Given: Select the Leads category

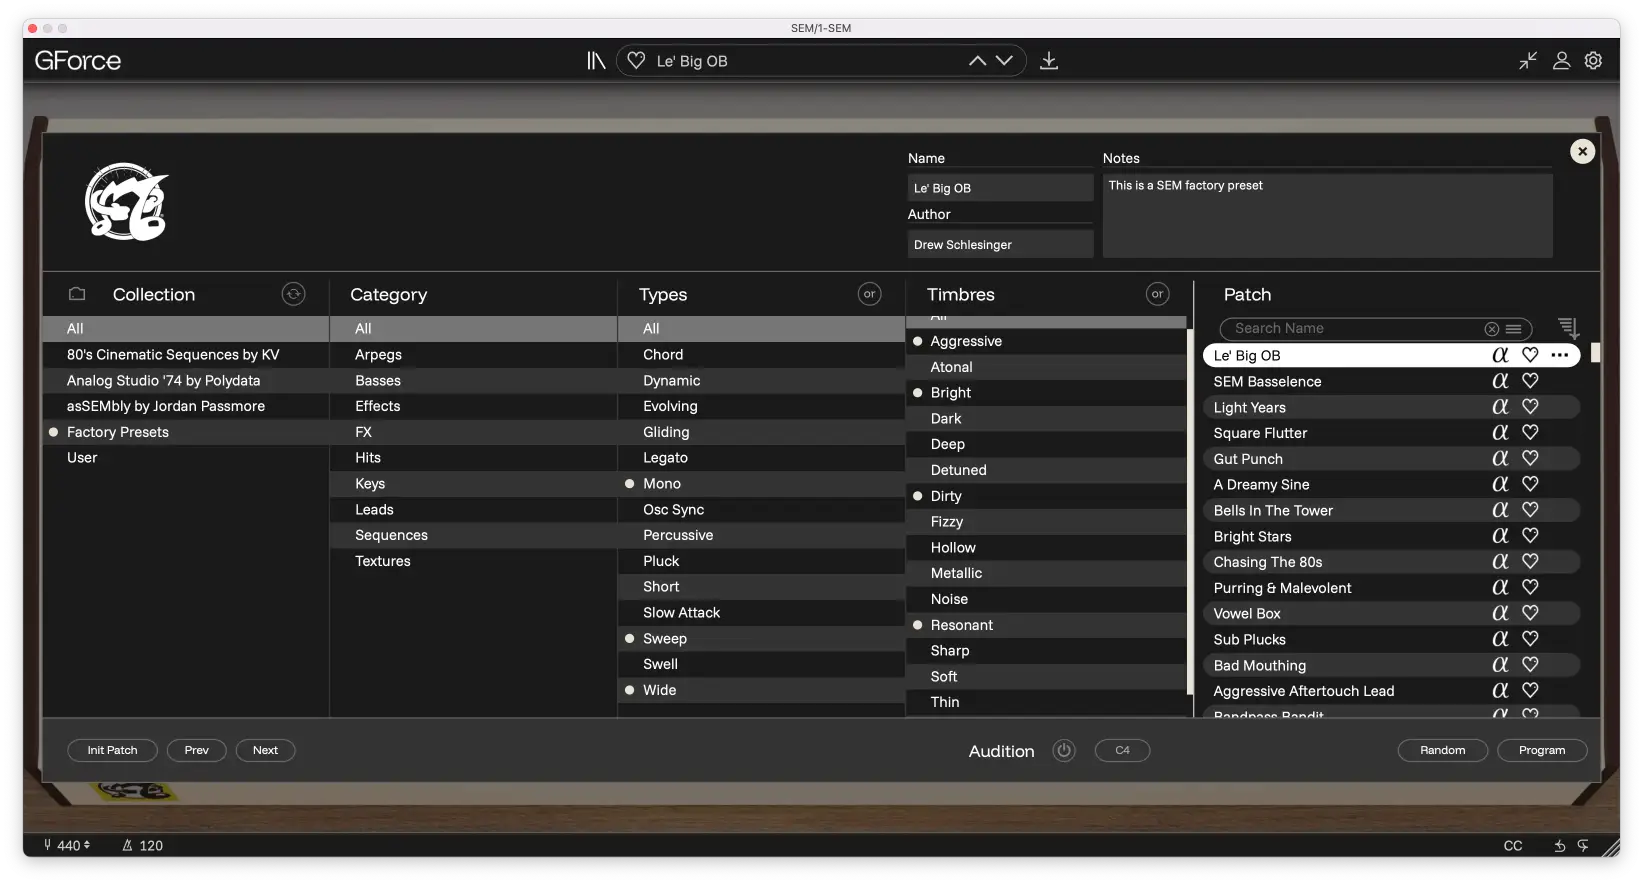Looking at the screenshot, I should click(473, 510).
